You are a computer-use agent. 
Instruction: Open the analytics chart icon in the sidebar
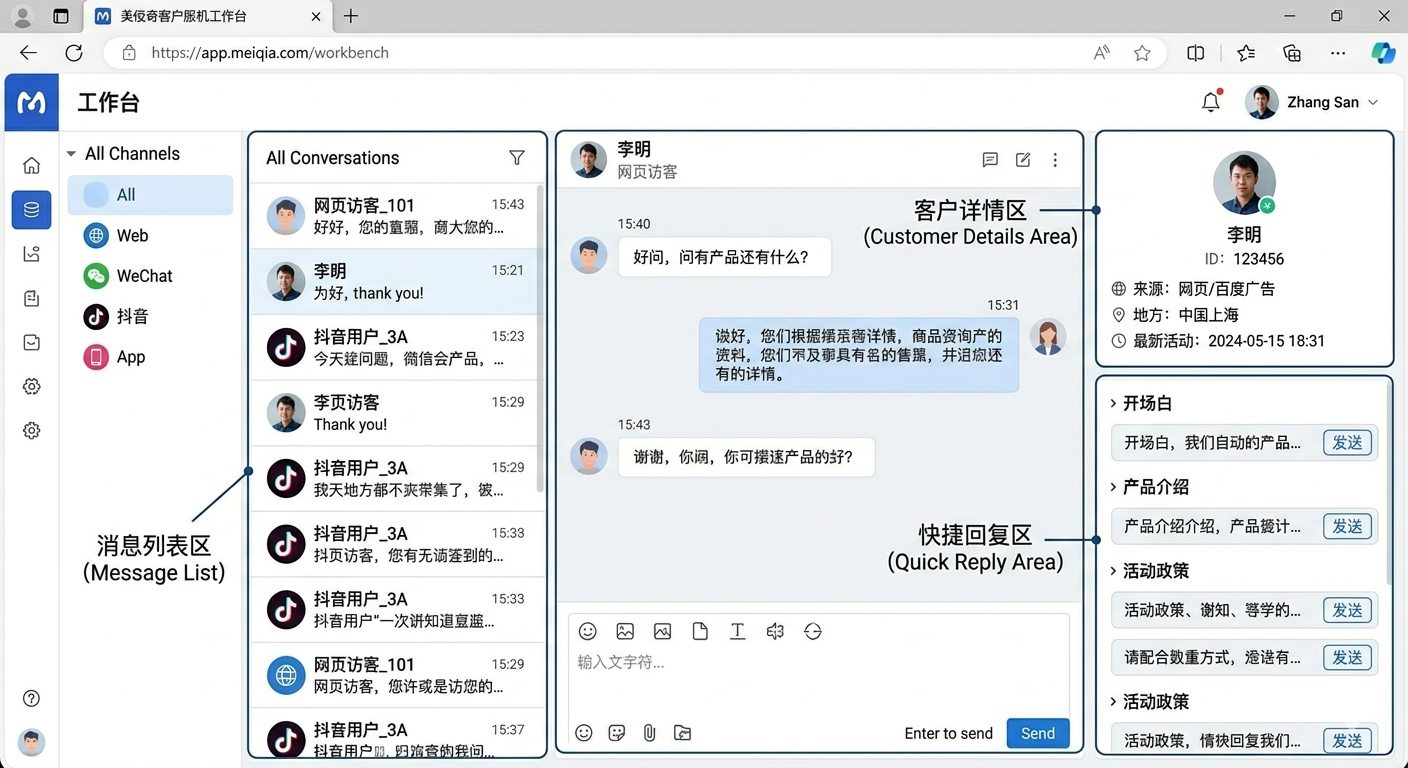point(31,253)
